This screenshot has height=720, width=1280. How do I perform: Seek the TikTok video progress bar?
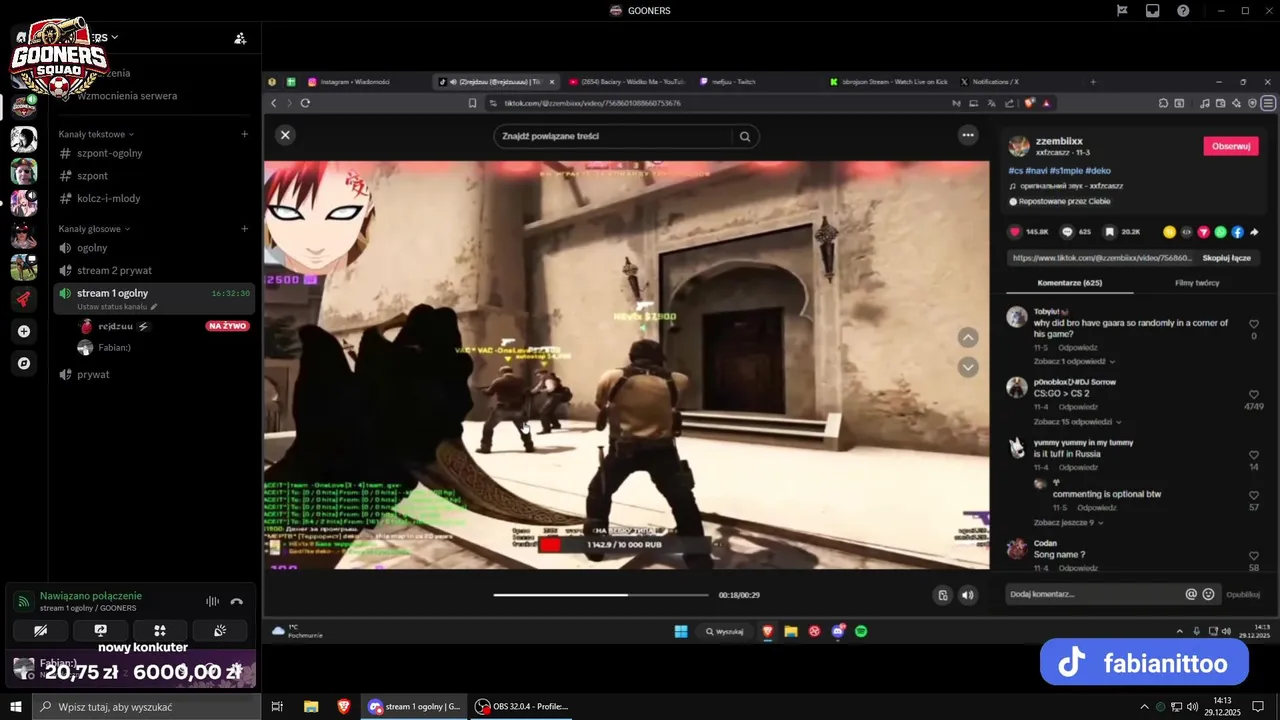pyautogui.click(x=600, y=595)
